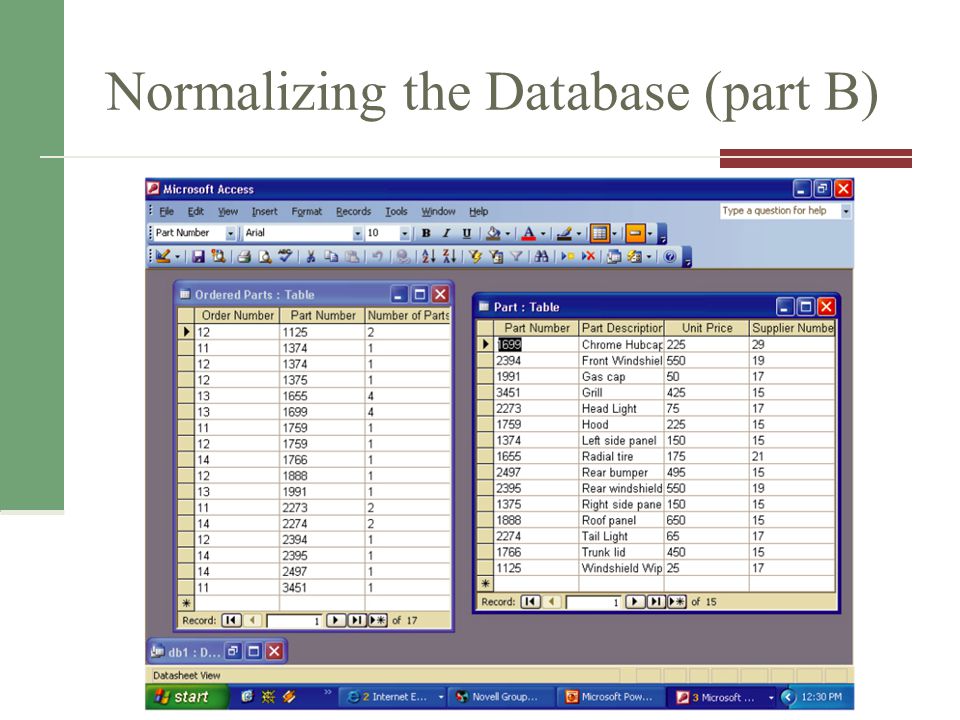Select the Chrome Hubcap description cell

point(622,345)
